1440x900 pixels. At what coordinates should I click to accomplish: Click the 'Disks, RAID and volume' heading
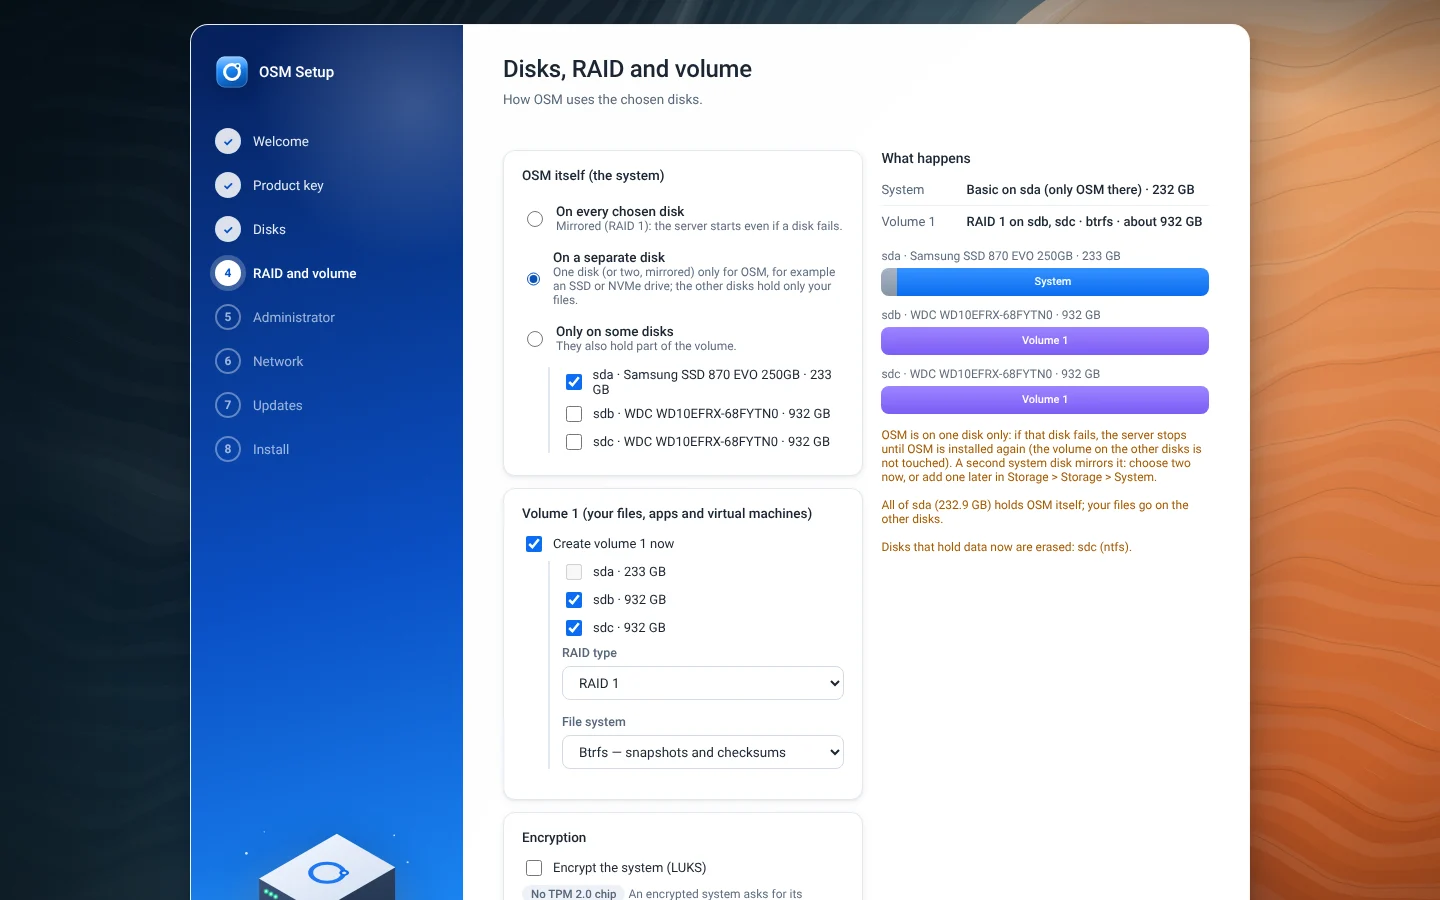pos(627,69)
